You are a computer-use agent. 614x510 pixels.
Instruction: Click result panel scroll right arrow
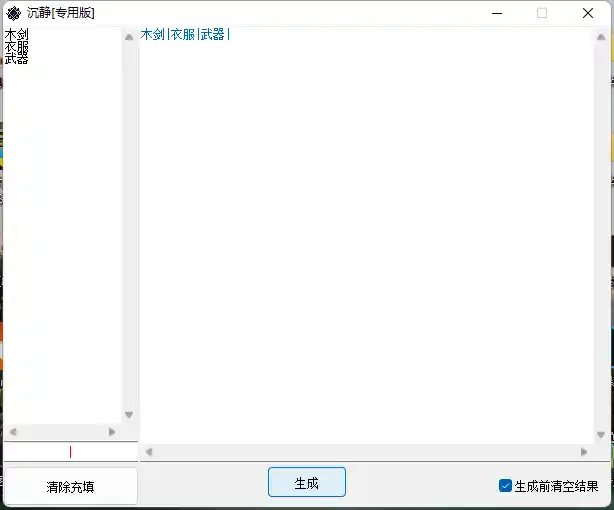[x=583, y=452]
